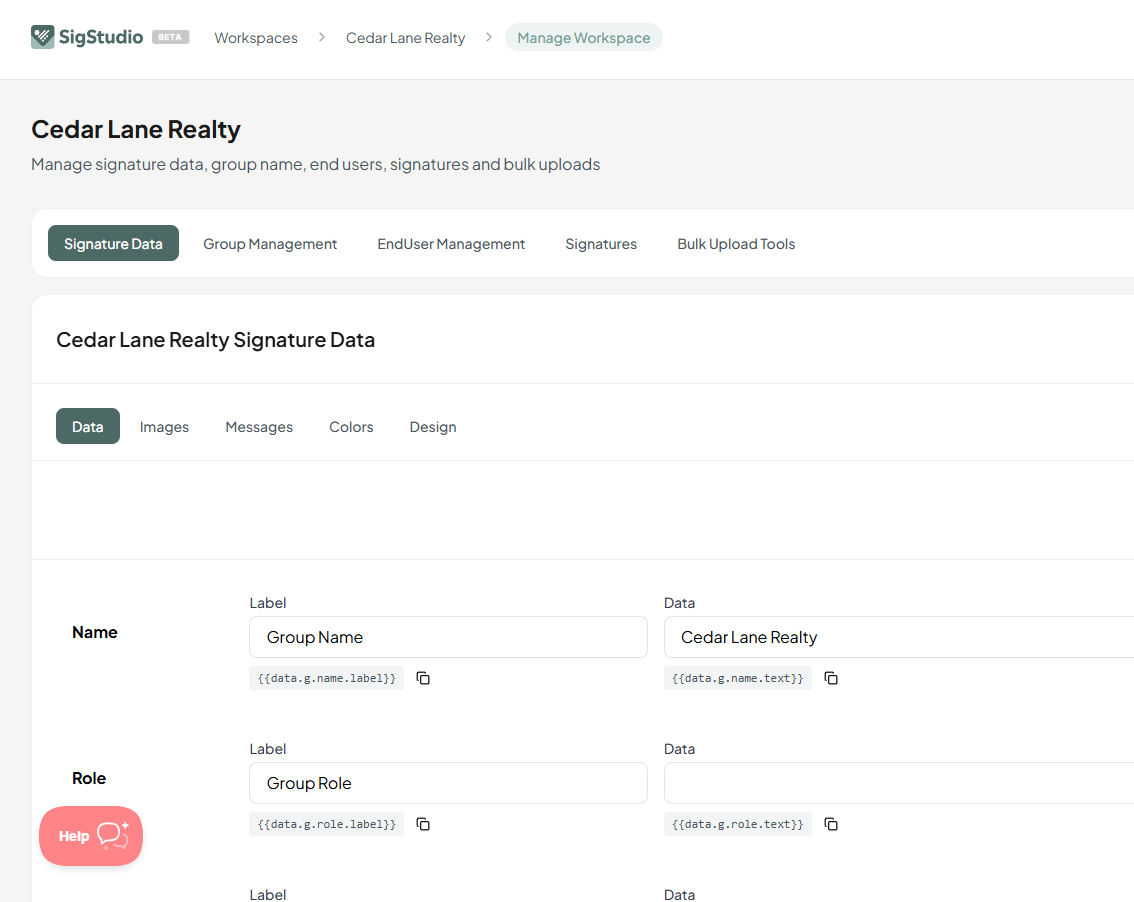1134x902 pixels.
Task: Select the {{data.g.role.text}} code text
Action: click(738, 825)
